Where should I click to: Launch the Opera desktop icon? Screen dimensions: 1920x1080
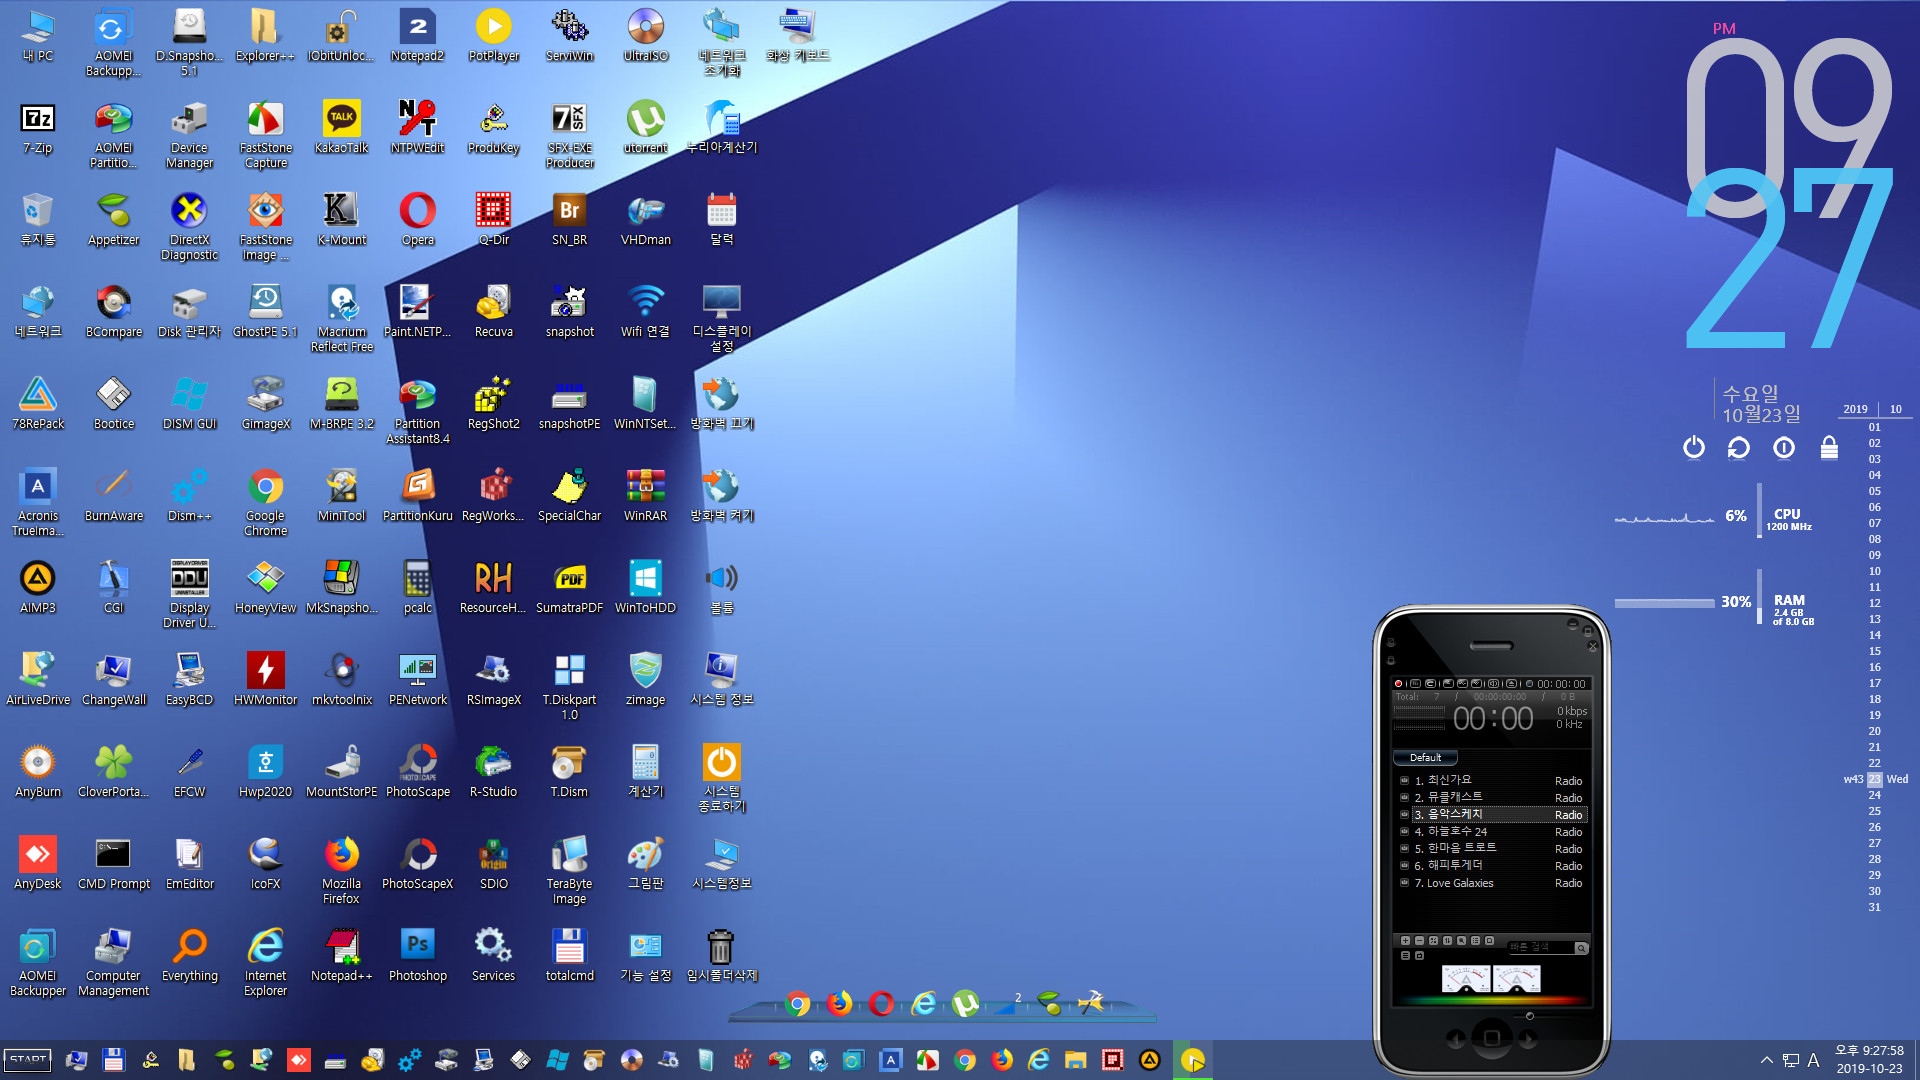(417, 220)
